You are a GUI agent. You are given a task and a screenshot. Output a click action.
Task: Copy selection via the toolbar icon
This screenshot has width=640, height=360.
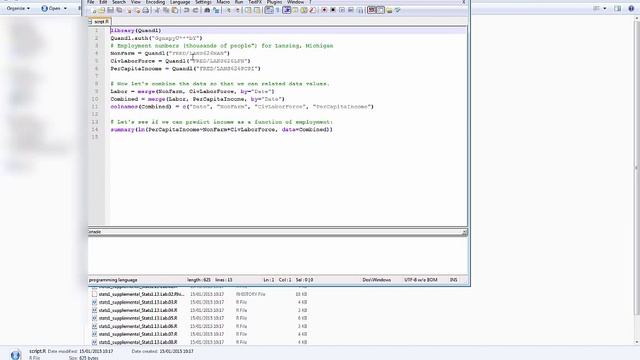[x=166, y=10]
